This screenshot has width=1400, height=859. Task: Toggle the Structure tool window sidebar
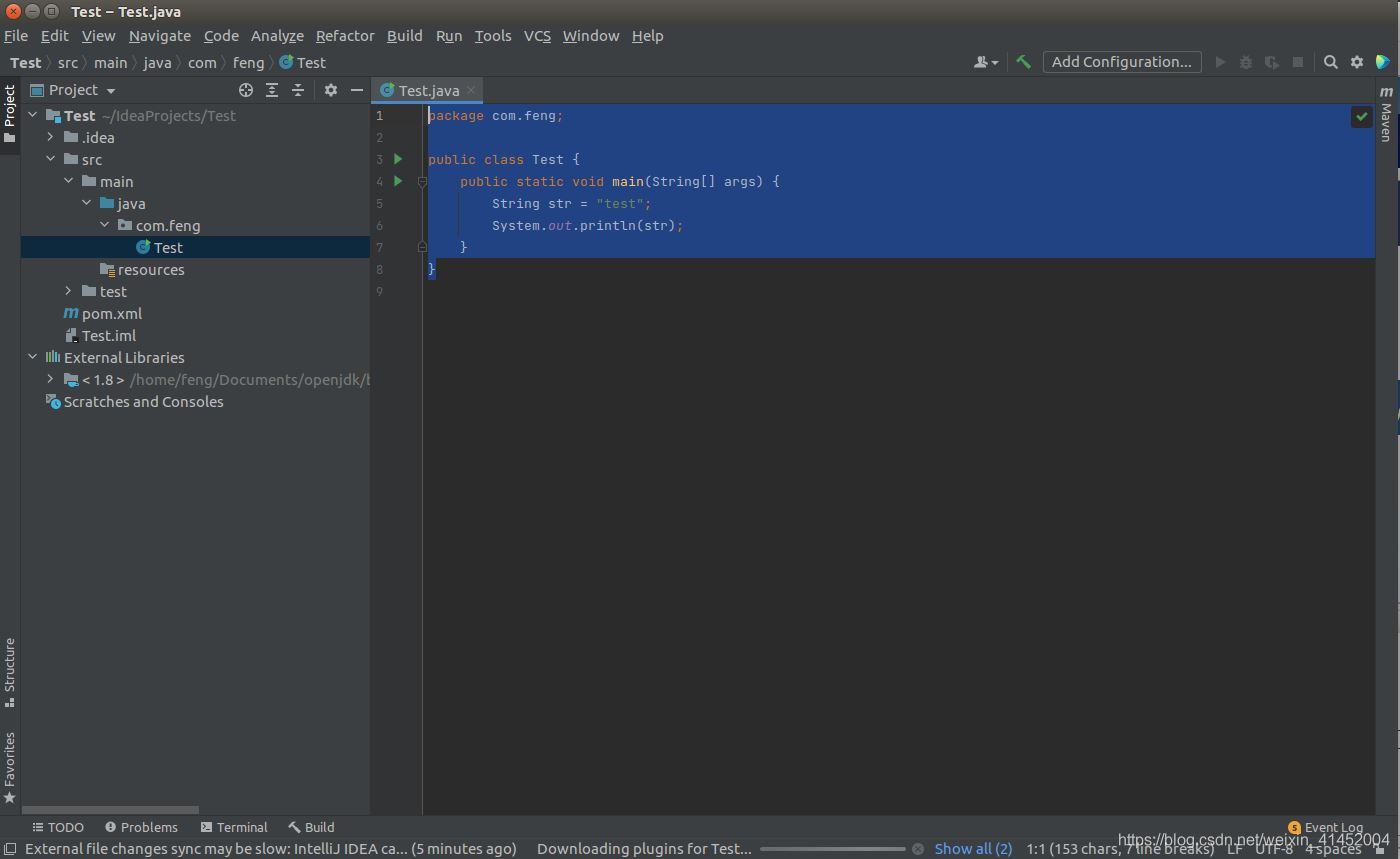[10, 670]
